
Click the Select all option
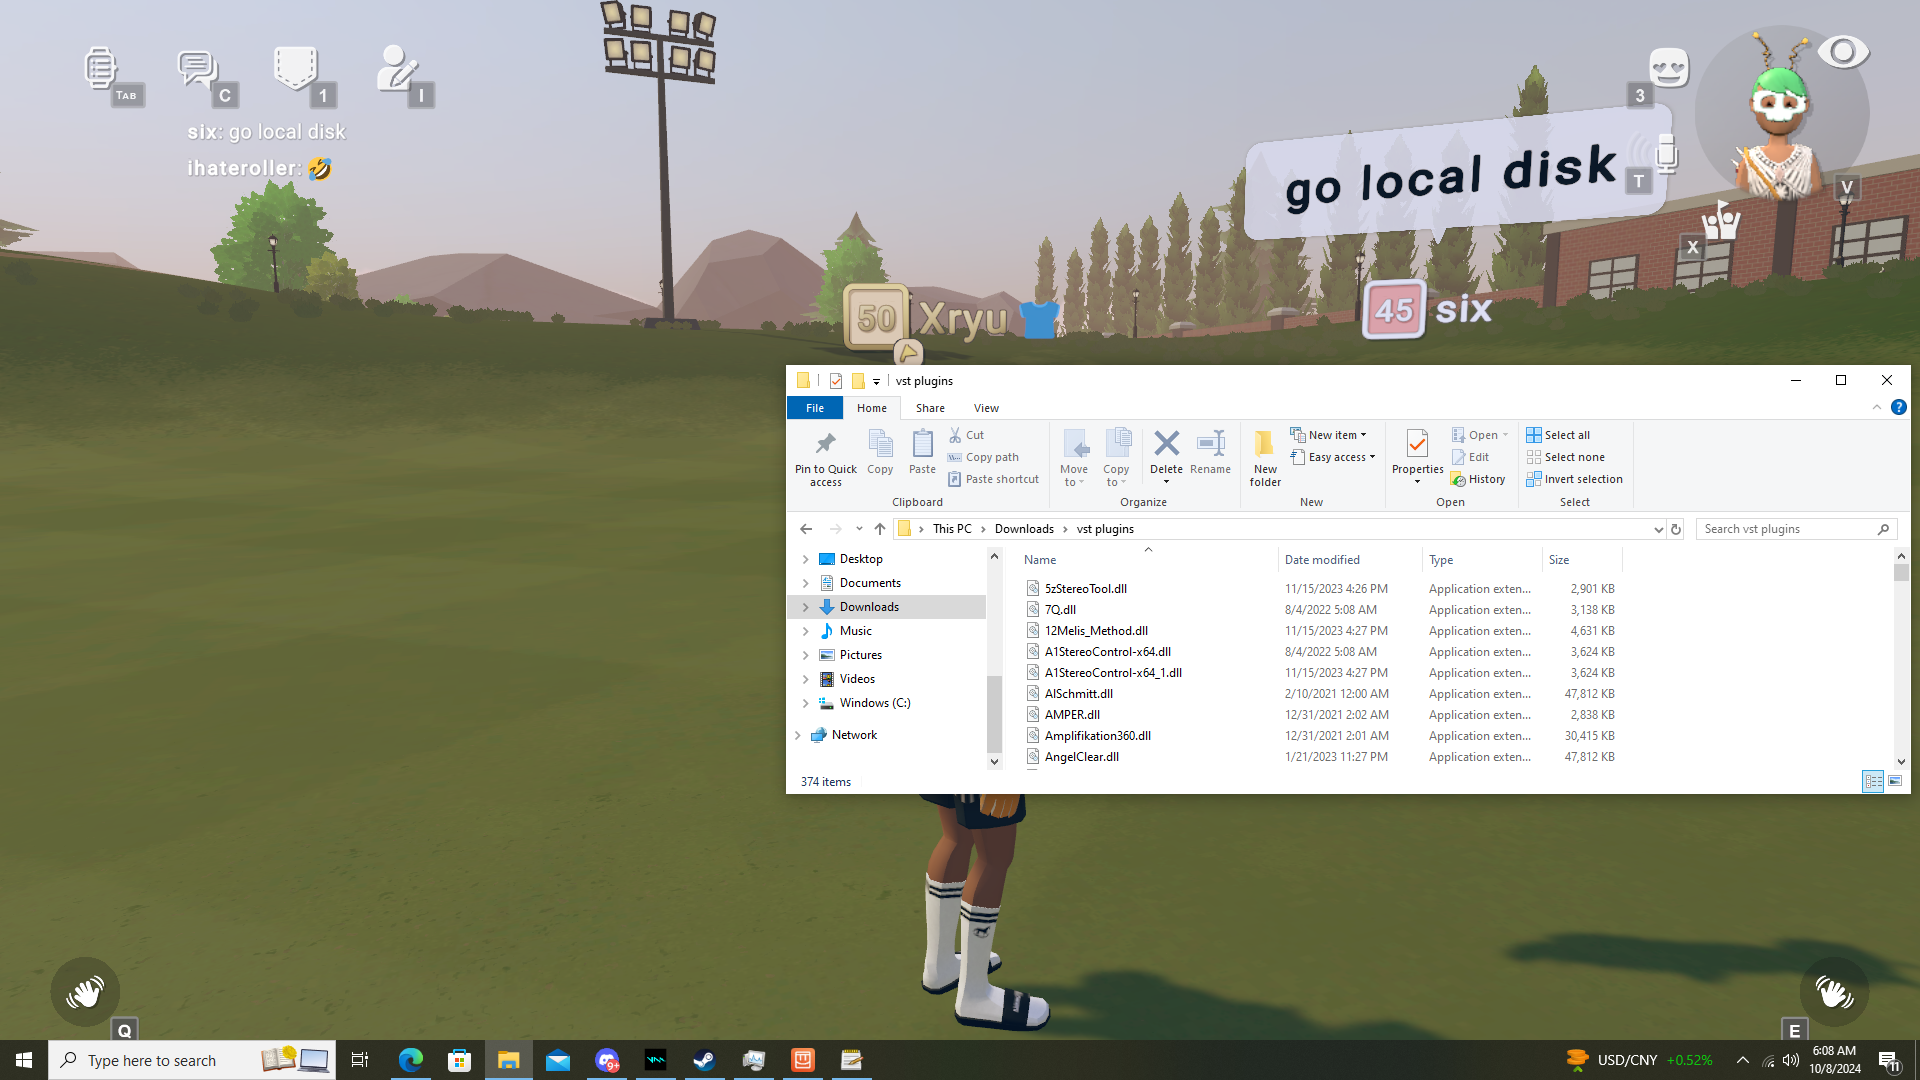click(1566, 435)
